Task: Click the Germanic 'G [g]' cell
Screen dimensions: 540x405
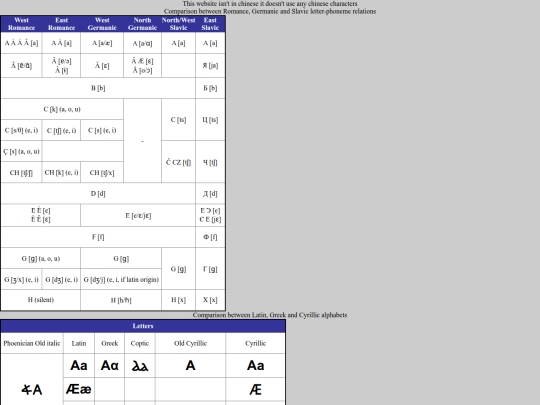Action: tap(121, 258)
